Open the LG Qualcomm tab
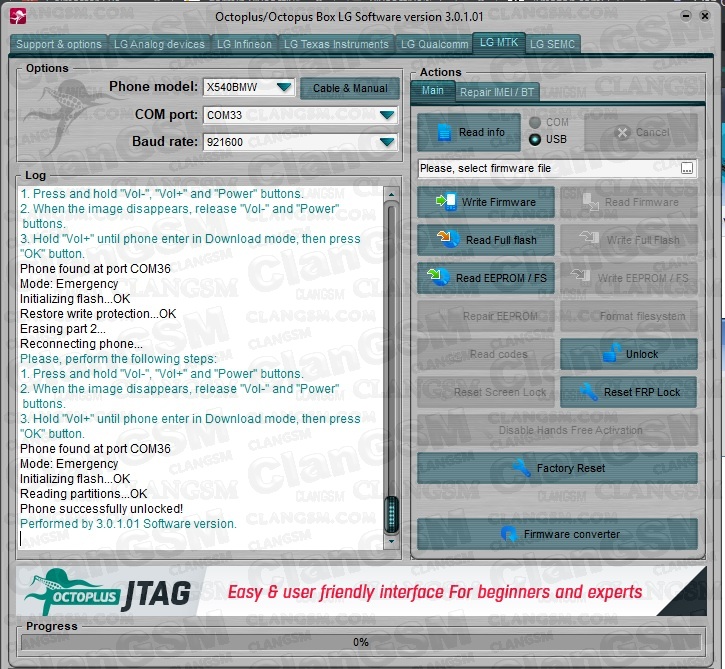 (434, 44)
